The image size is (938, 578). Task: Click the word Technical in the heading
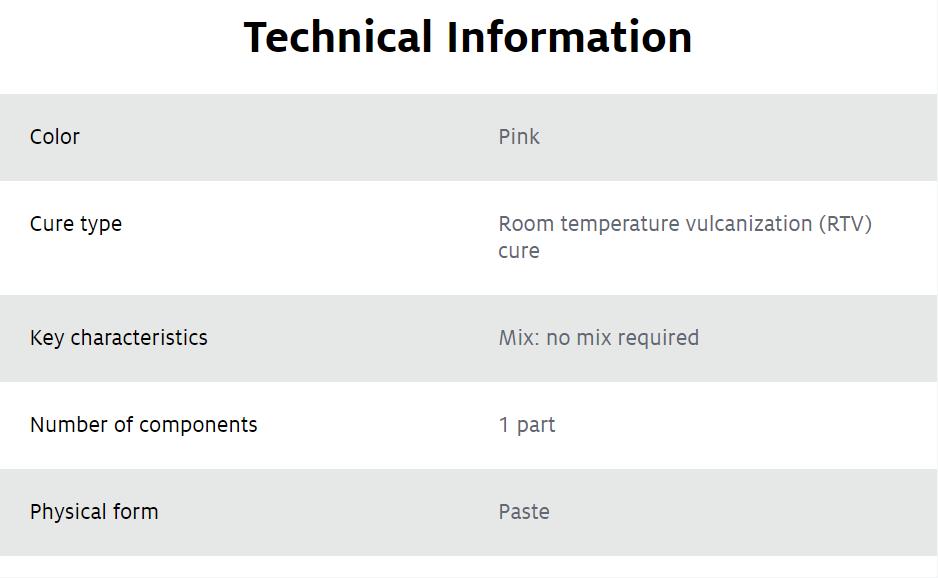point(338,38)
